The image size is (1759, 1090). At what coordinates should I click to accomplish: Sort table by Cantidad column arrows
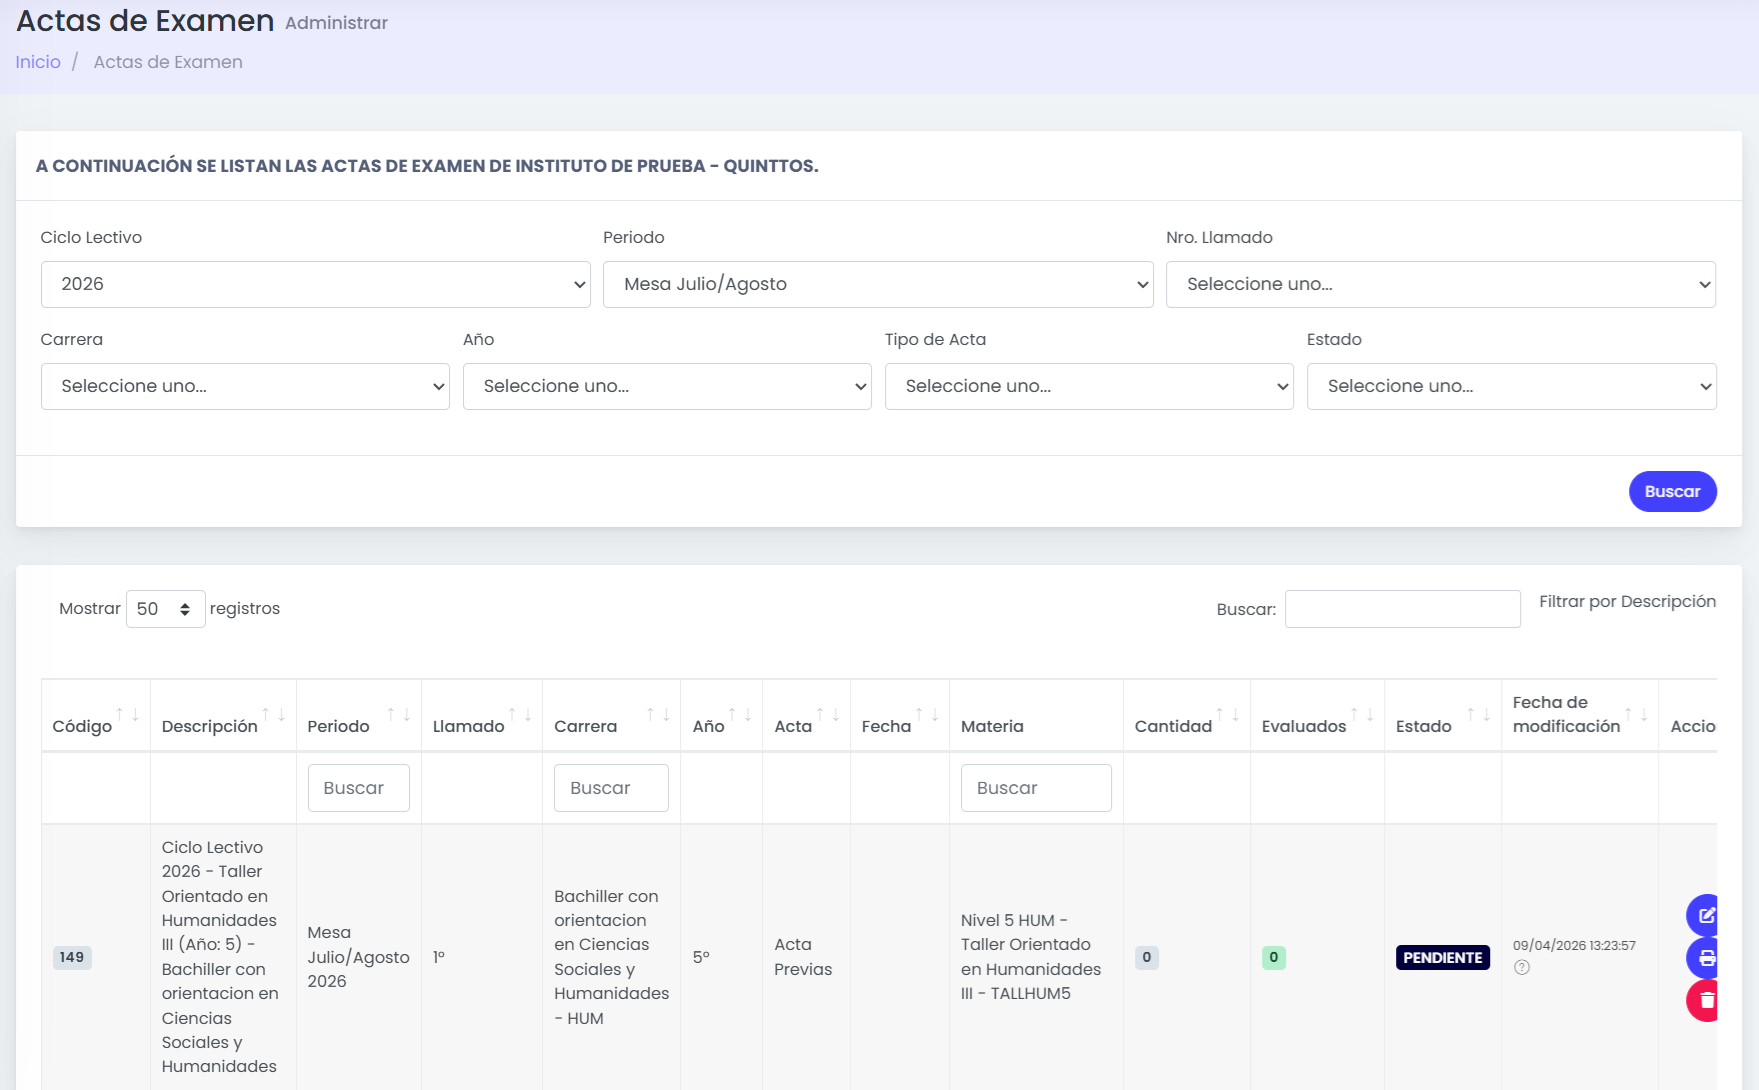(x=1228, y=714)
